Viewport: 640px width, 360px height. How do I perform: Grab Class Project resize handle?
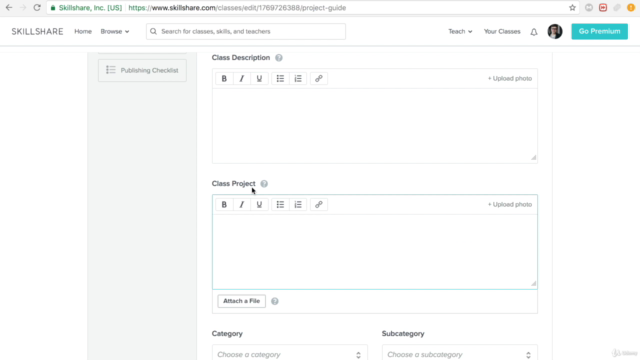point(533,283)
